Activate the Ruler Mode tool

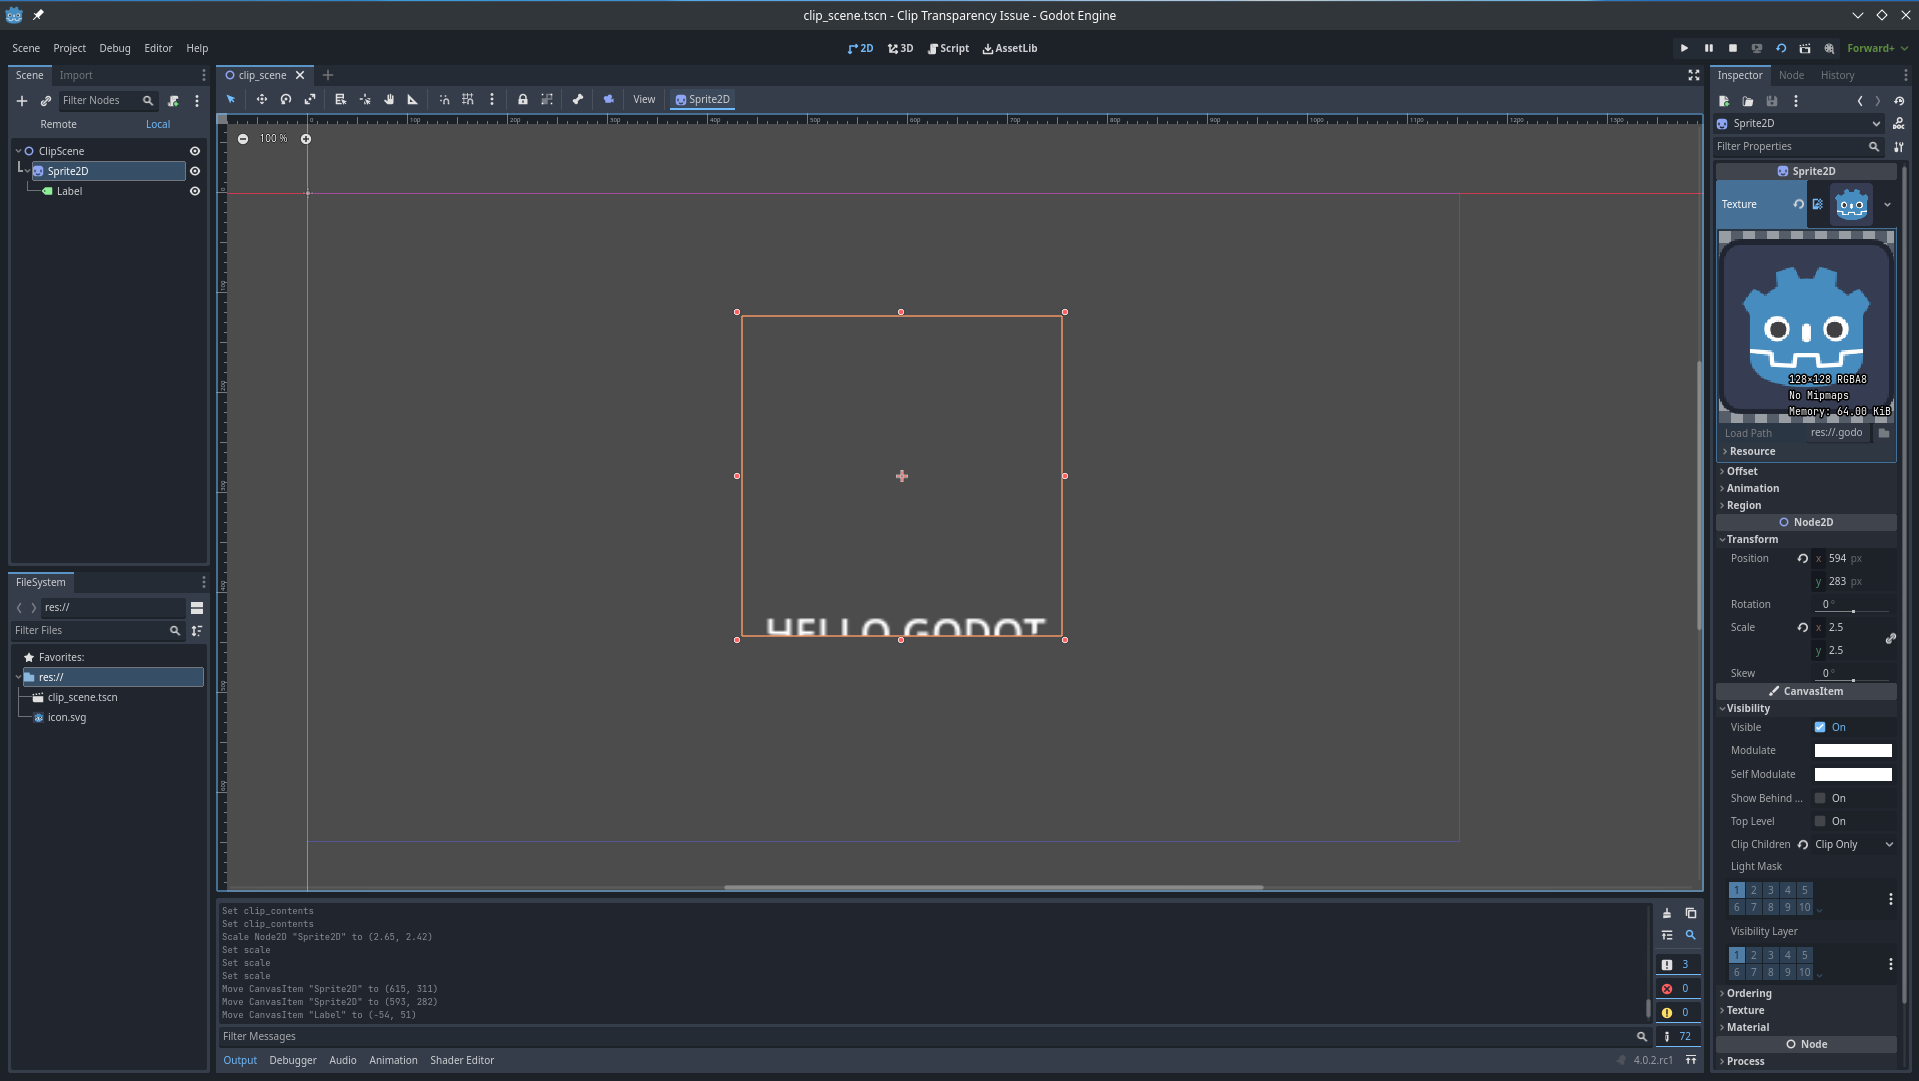tap(413, 99)
